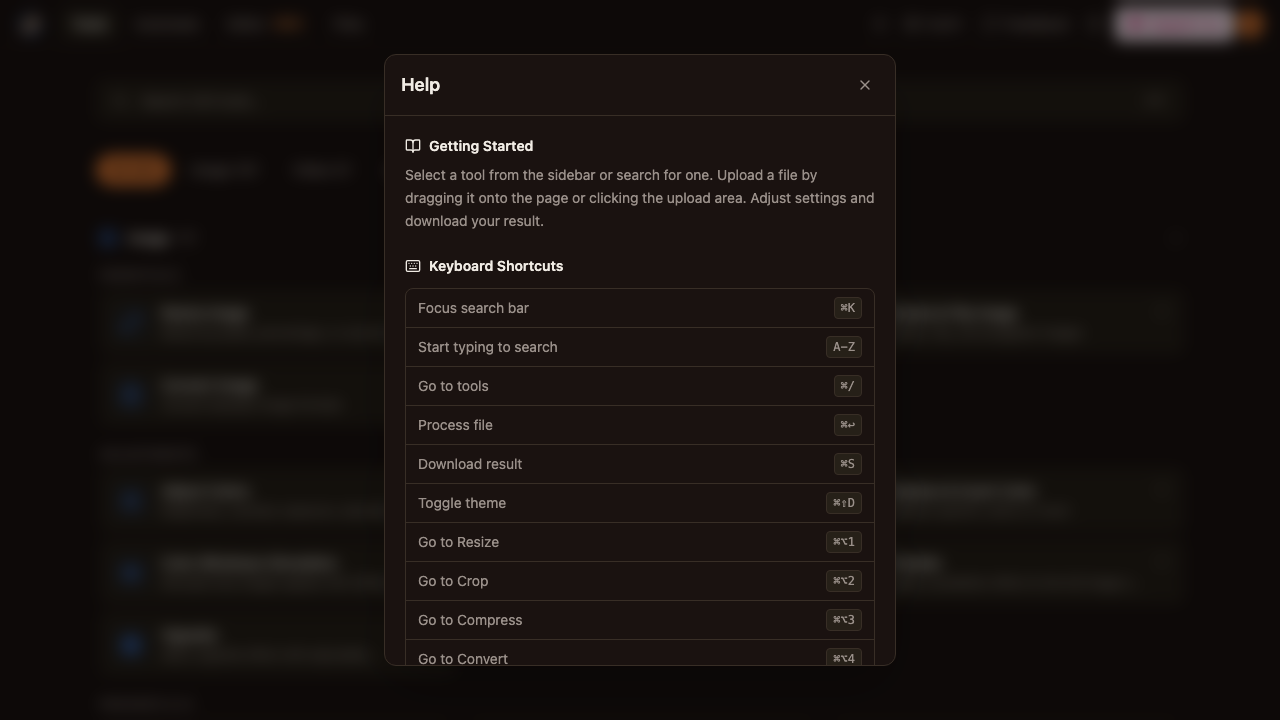Select the Go to tools row
Screen dimensions: 1280x720
pos(640,386)
